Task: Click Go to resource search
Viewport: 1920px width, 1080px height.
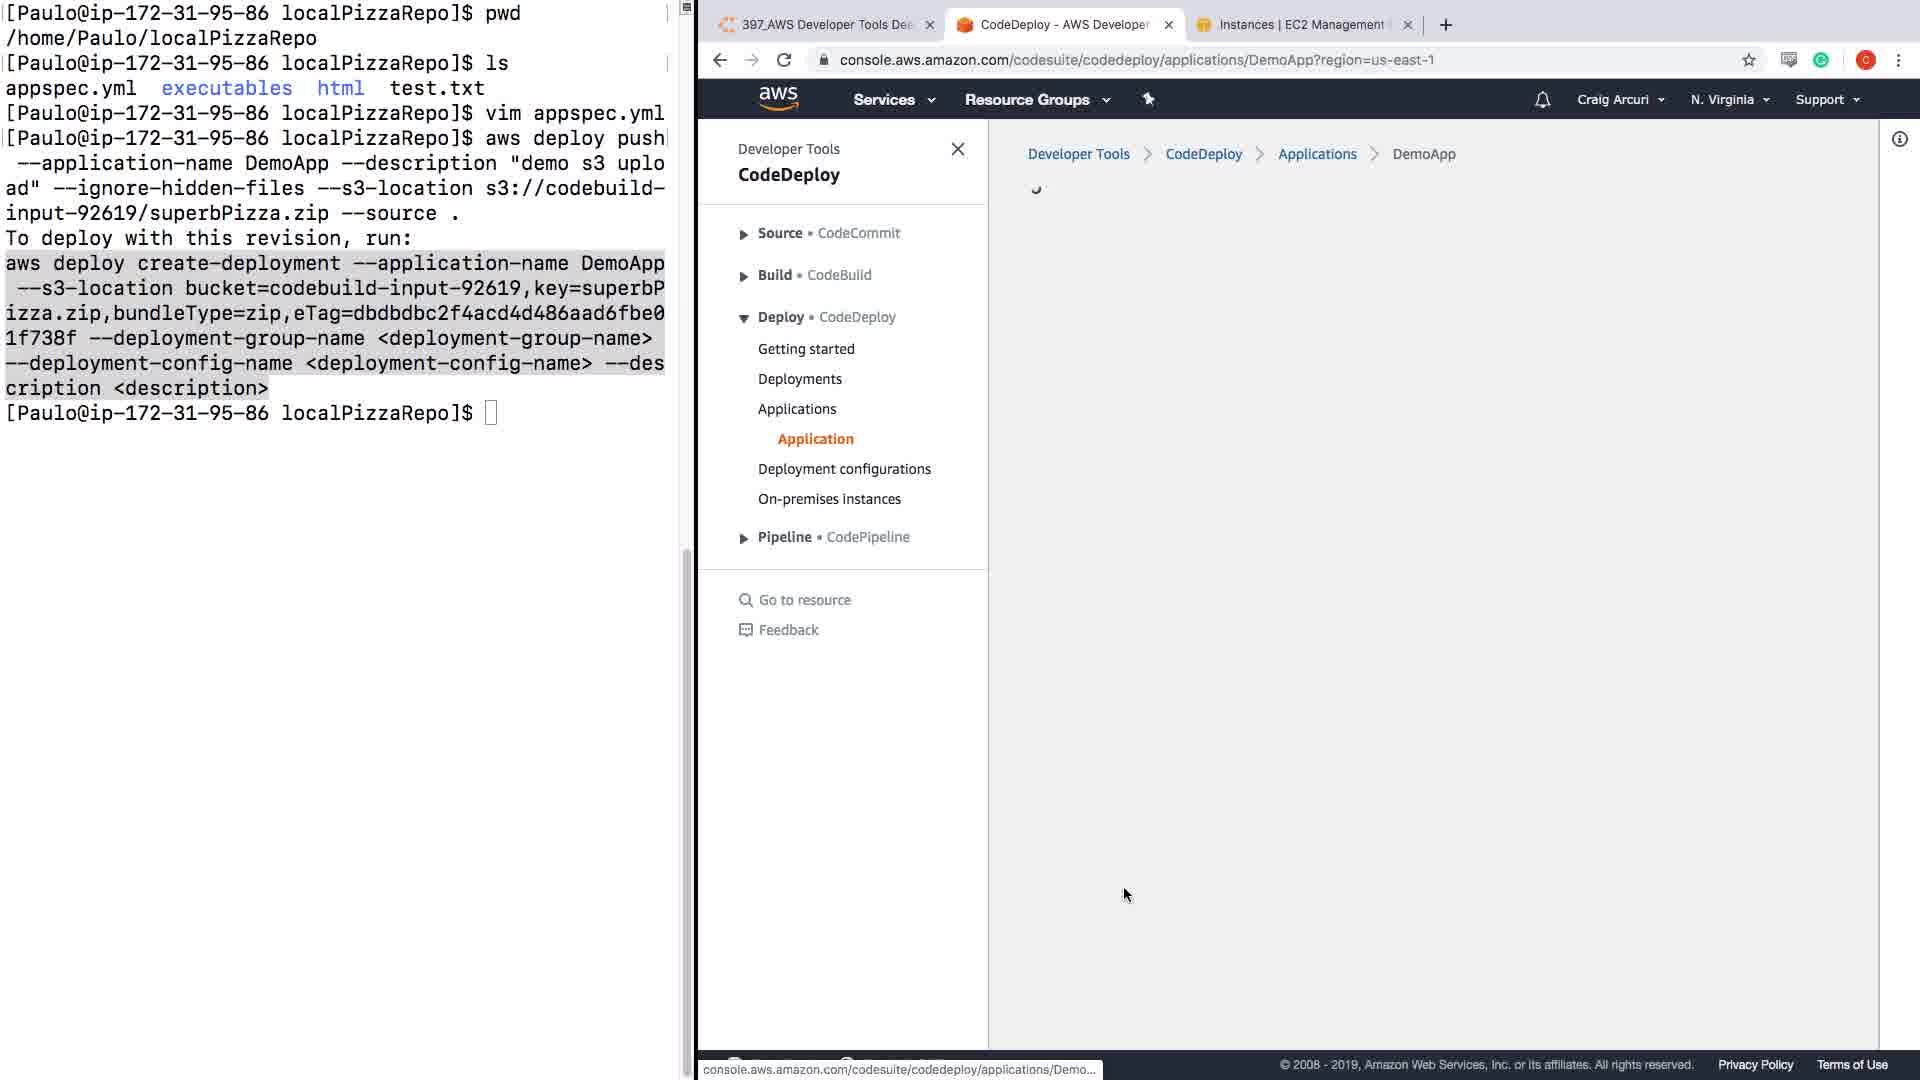Action: click(x=804, y=600)
